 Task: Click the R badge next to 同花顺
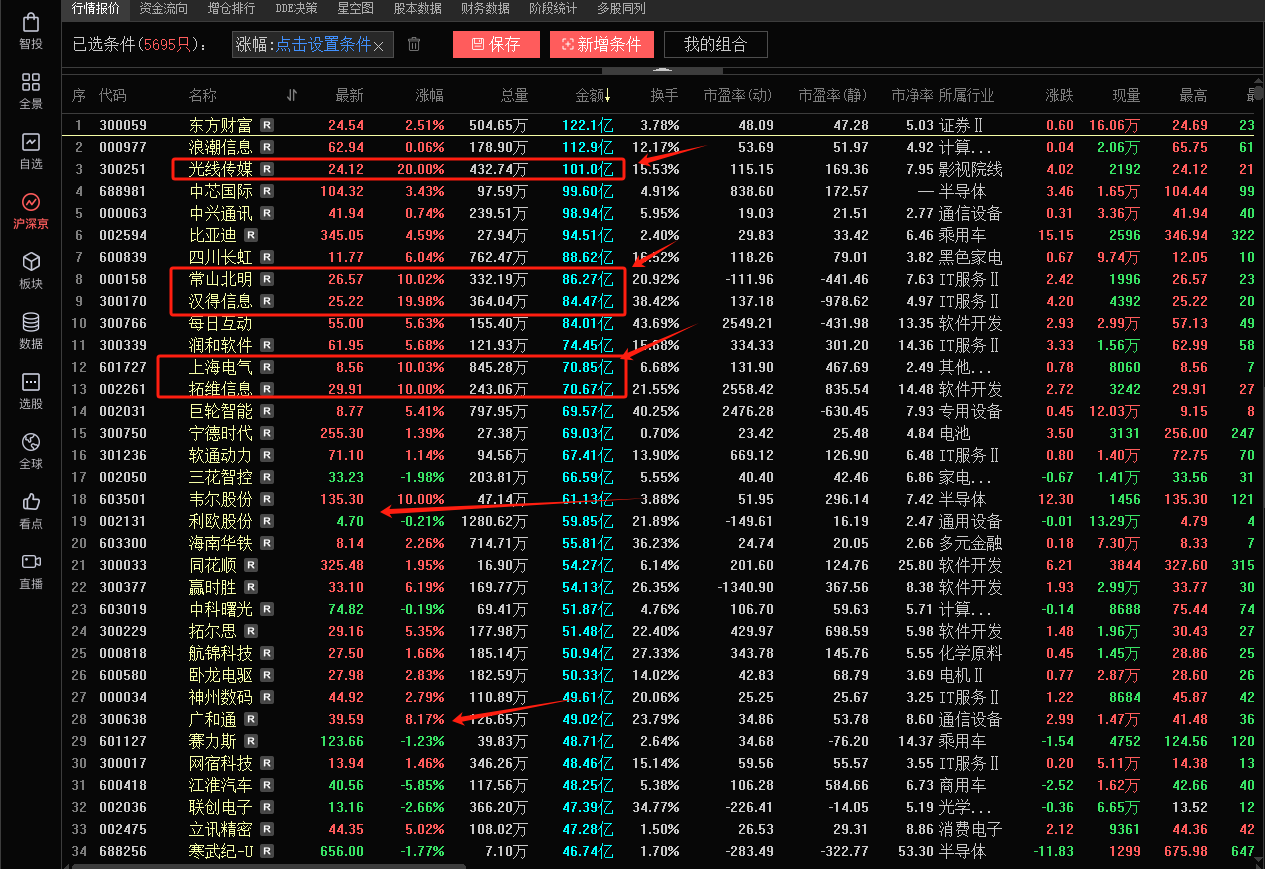point(251,565)
